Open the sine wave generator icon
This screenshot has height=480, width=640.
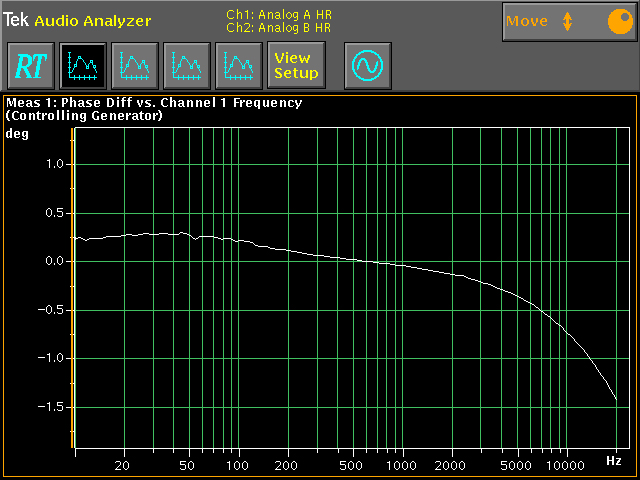367,66
